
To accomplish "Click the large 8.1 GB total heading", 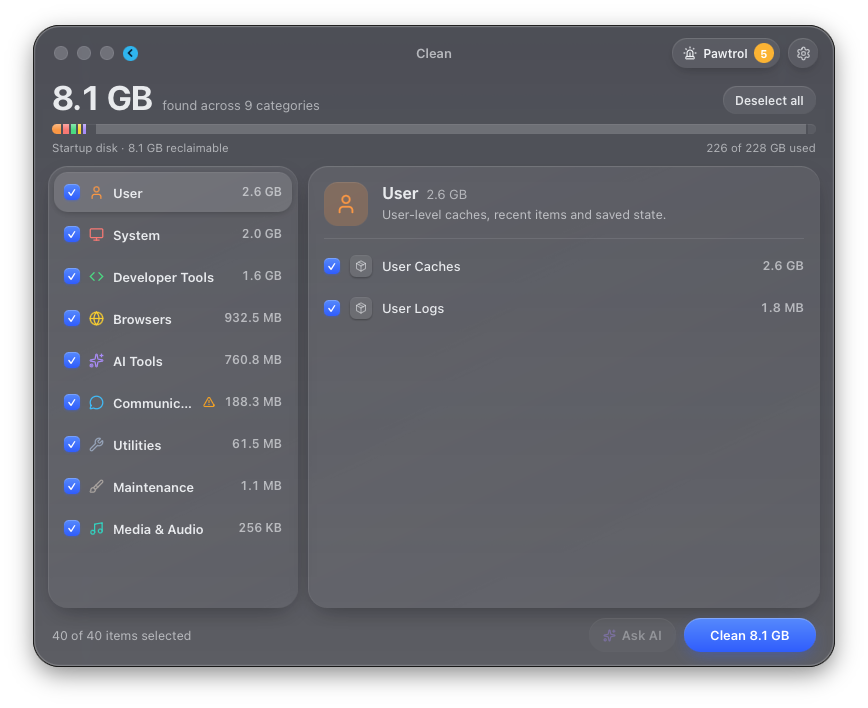I will point(102,99).
